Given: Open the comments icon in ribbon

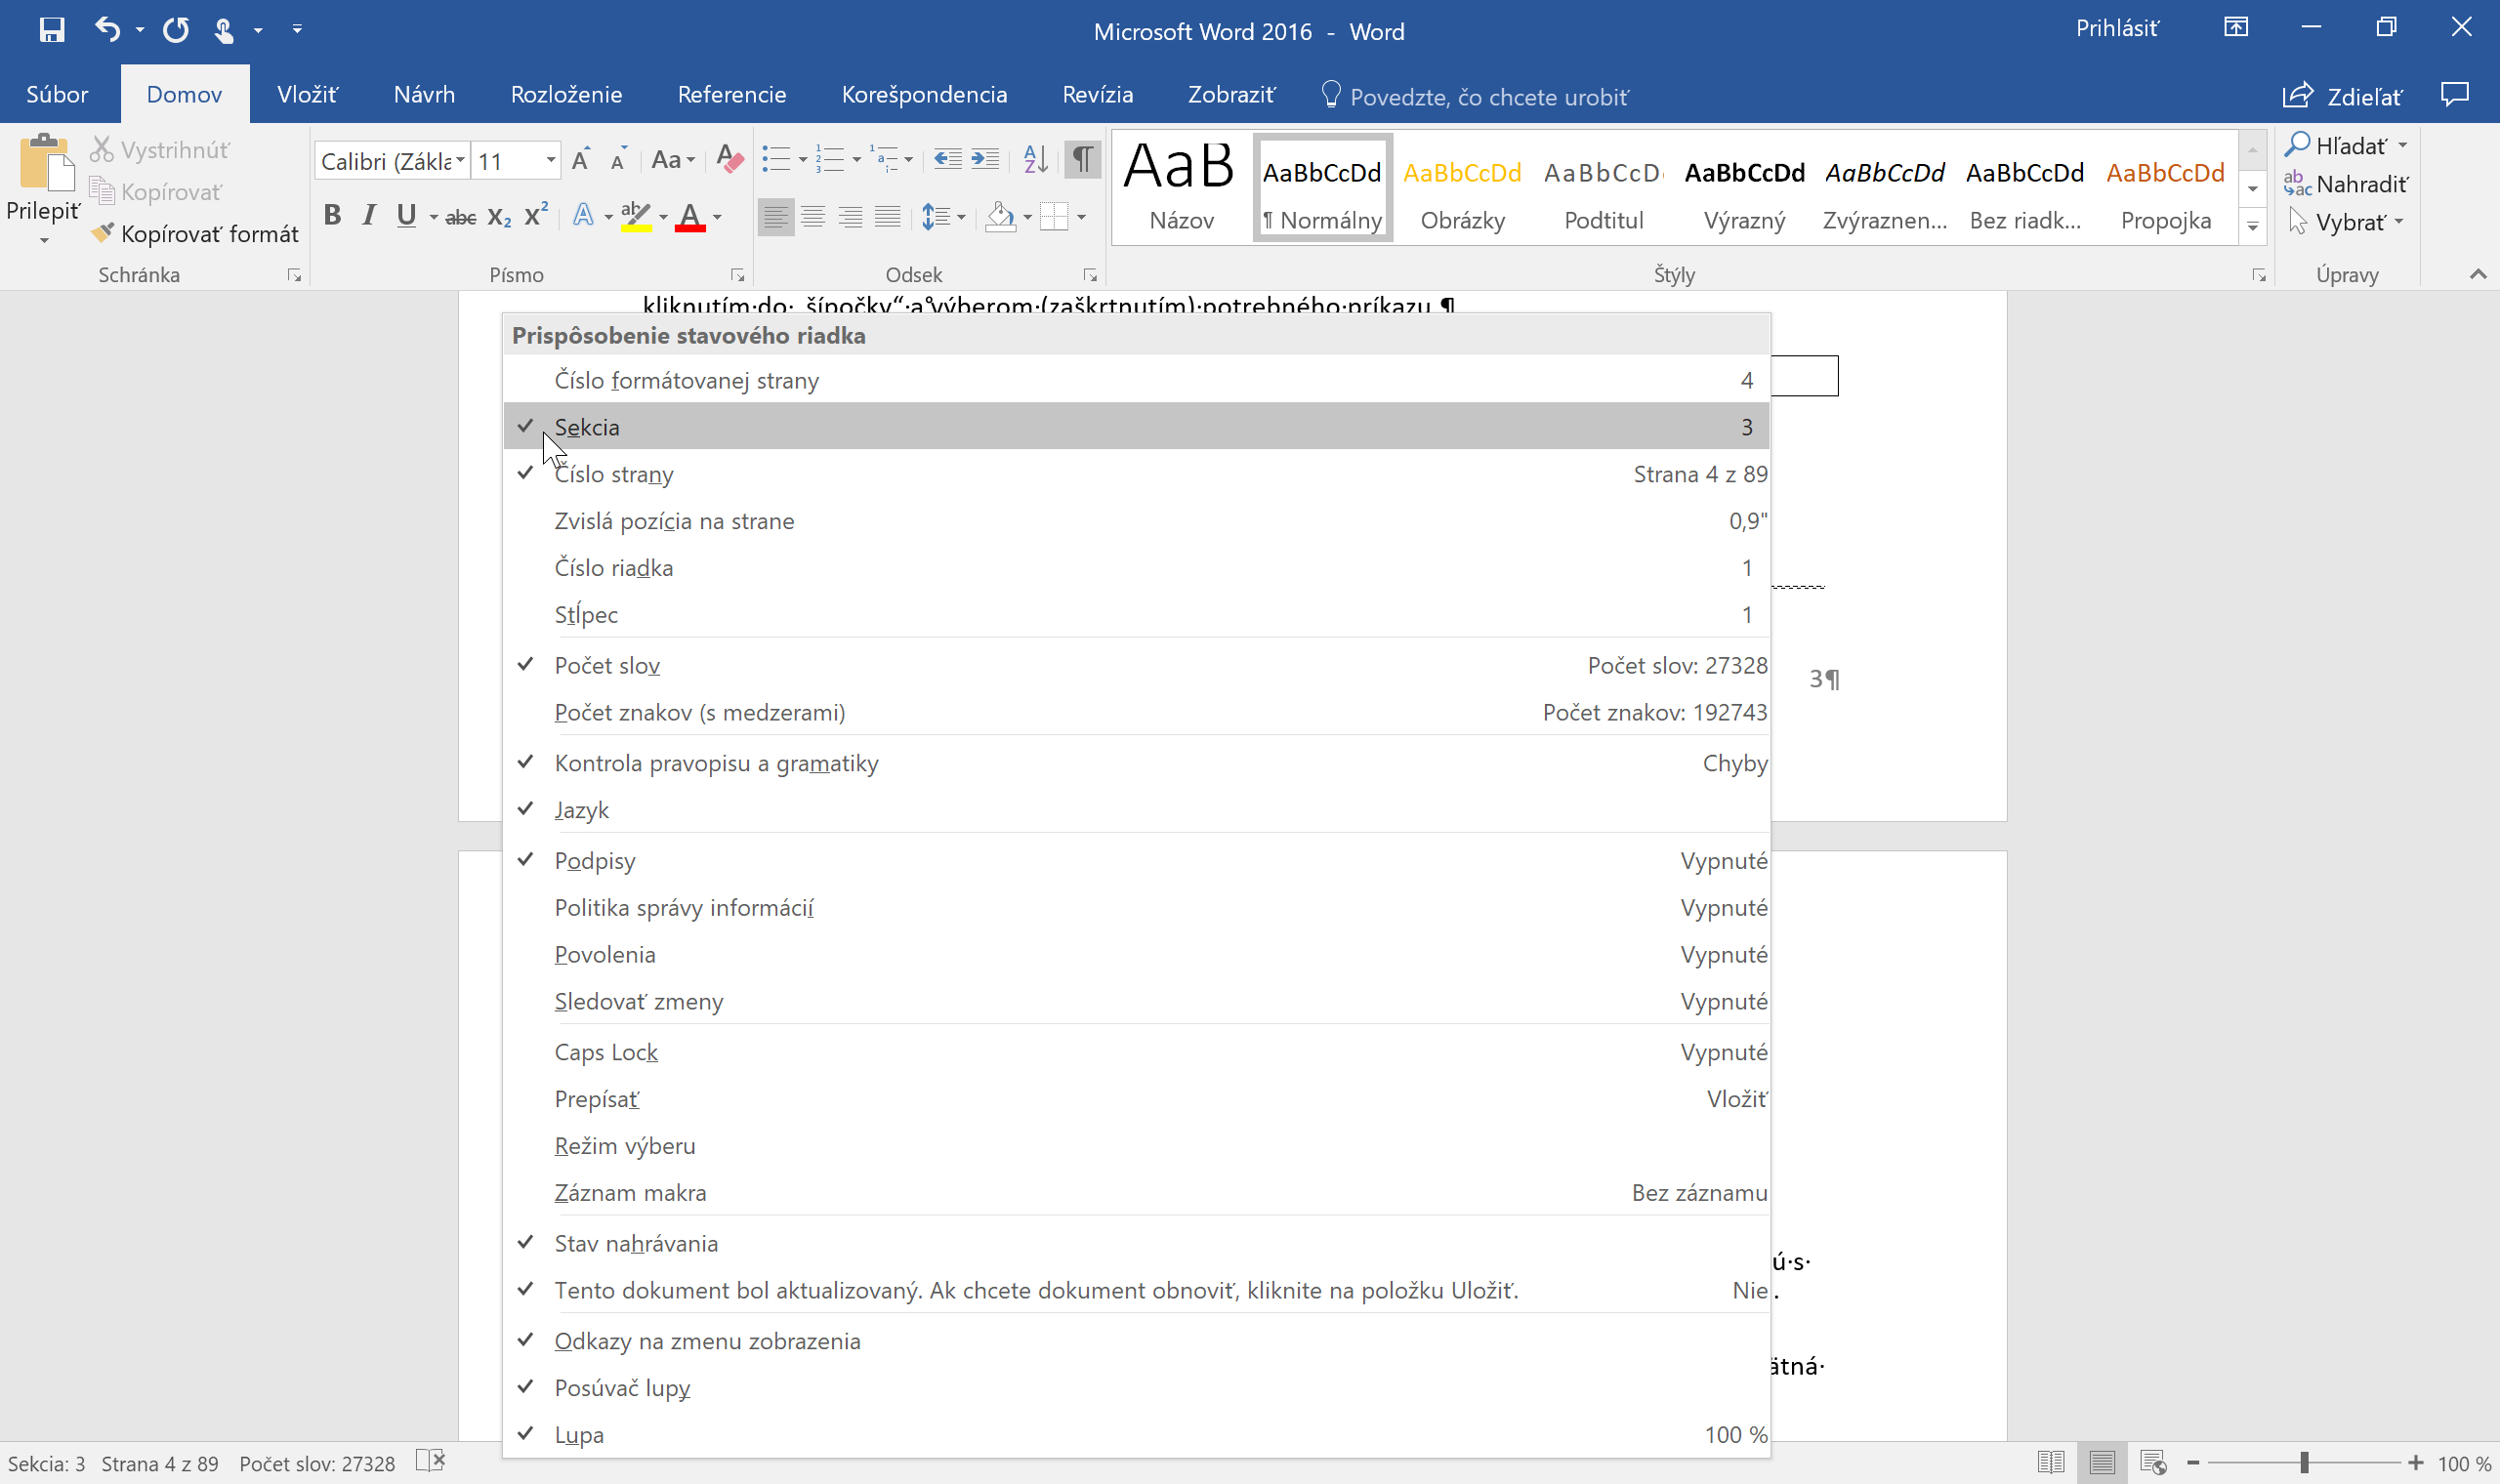Looking at the screenshot, I should [2454, 95].
